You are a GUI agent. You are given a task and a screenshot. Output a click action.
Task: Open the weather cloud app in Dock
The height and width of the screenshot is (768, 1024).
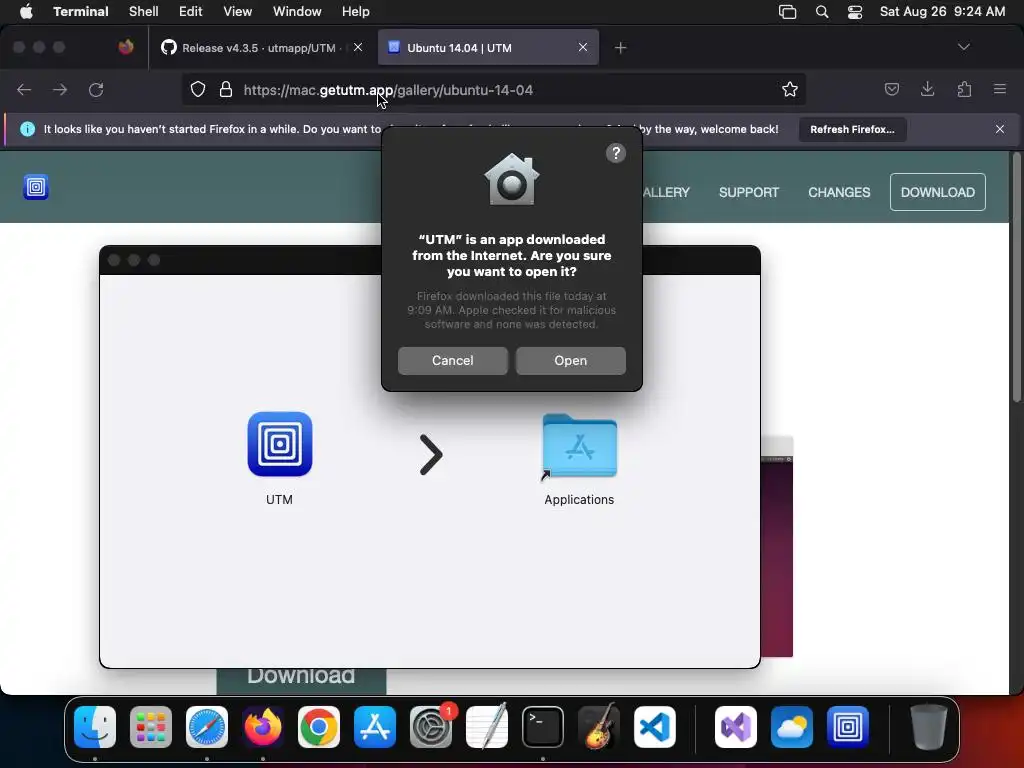click(792, 727)
